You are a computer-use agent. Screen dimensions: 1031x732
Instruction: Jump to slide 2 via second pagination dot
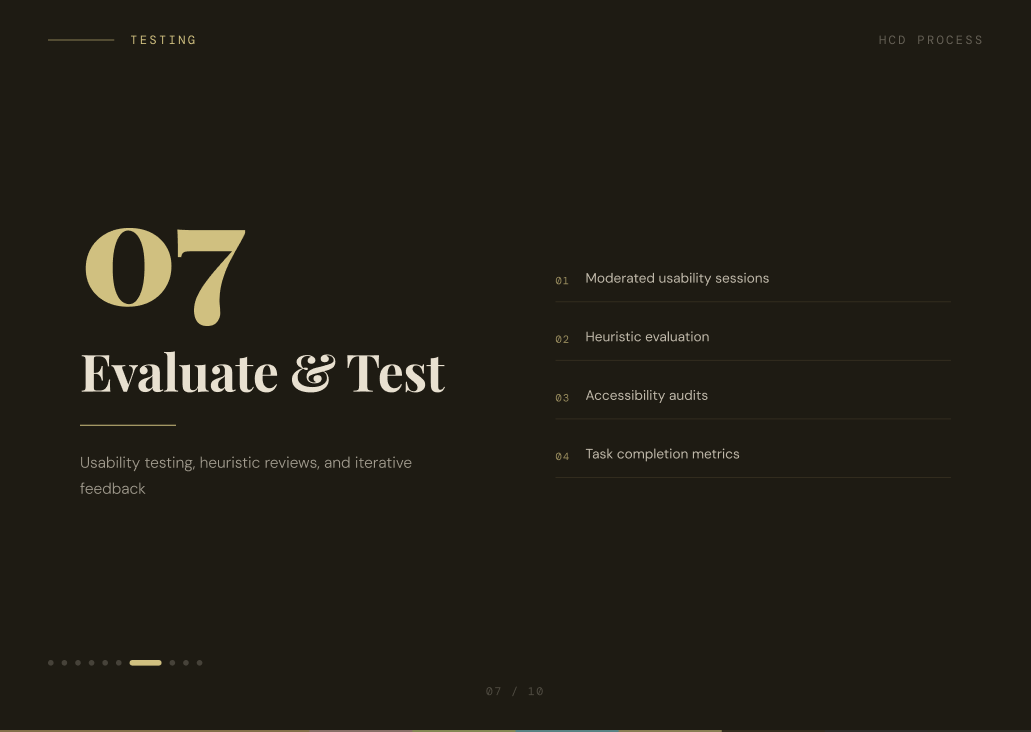click(x=64, y=663)
